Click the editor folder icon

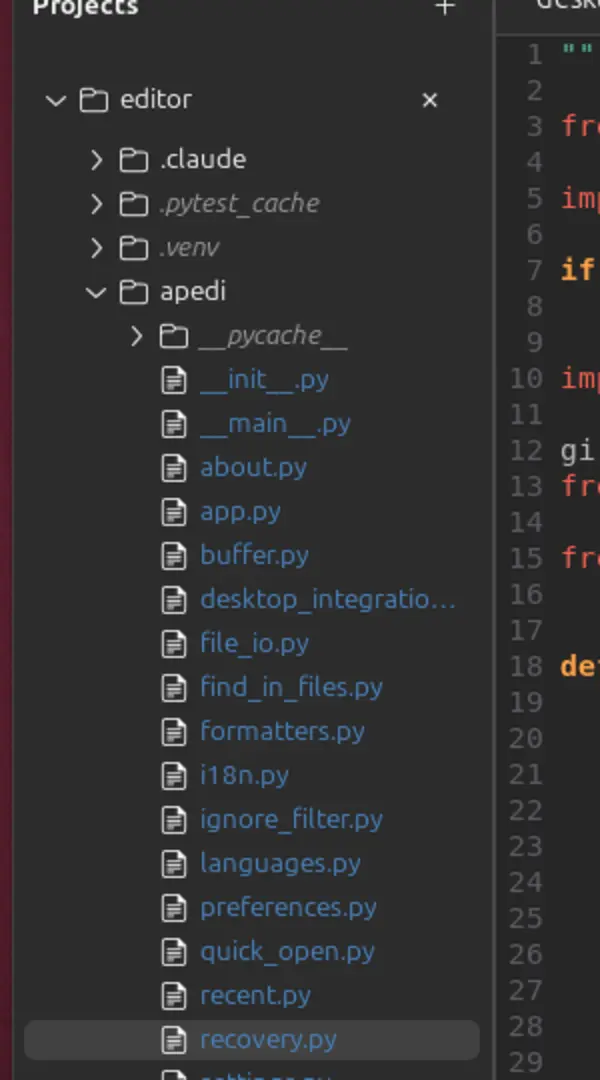[94, 101]
